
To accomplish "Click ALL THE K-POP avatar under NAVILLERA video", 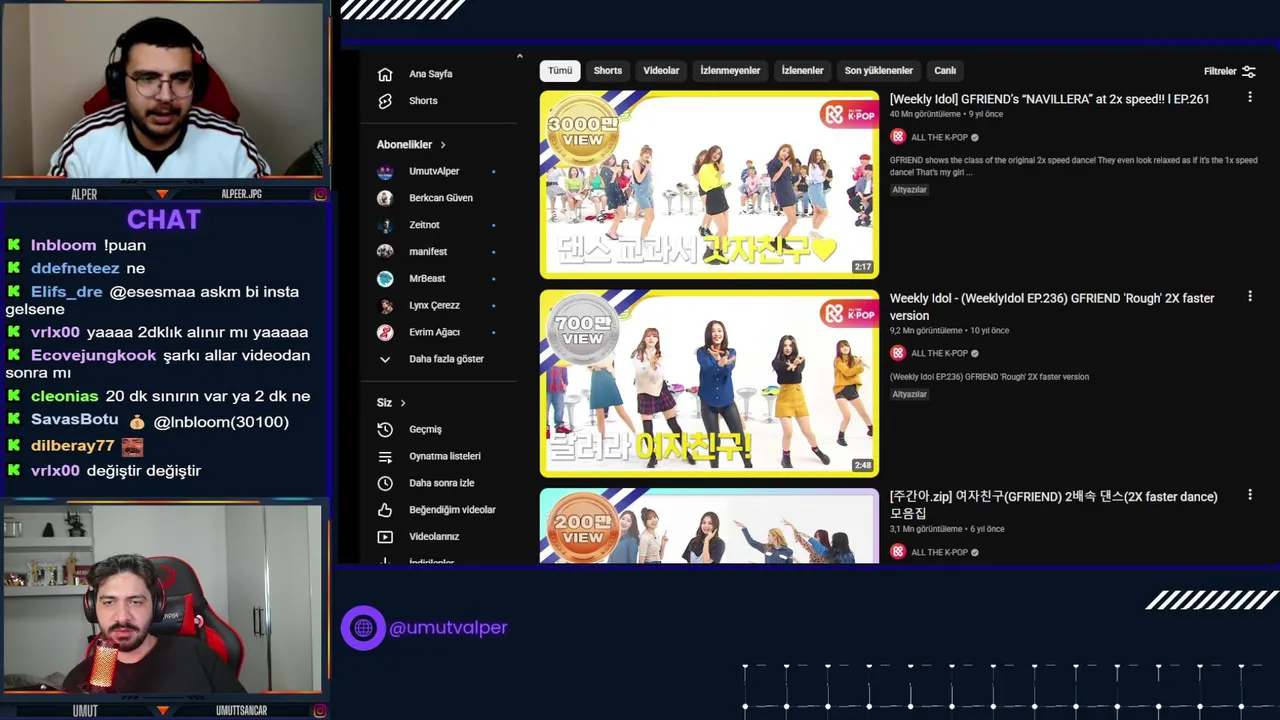I will (x=898, y=137).
